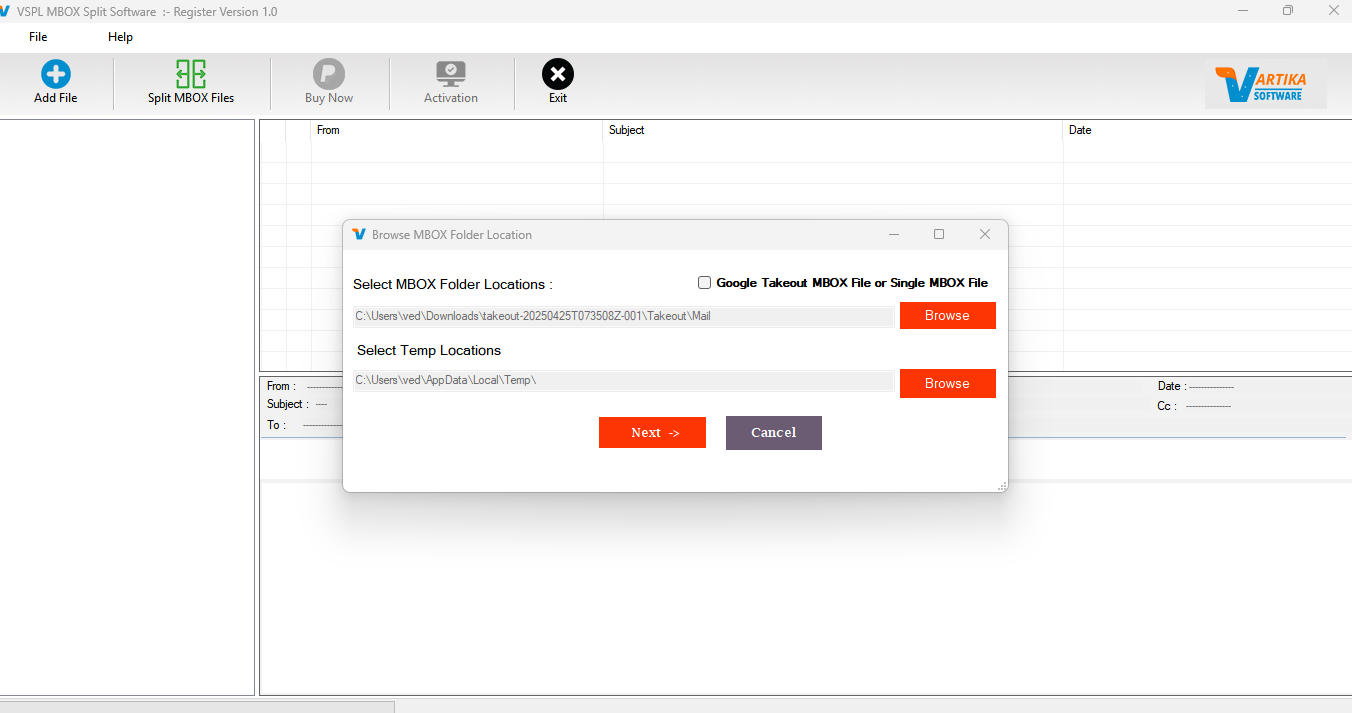The image size is (1352, 713).
Task: Minimize the main VSPL MBOX Split window
Action: pyautogui.click(x=1242, y=11)
